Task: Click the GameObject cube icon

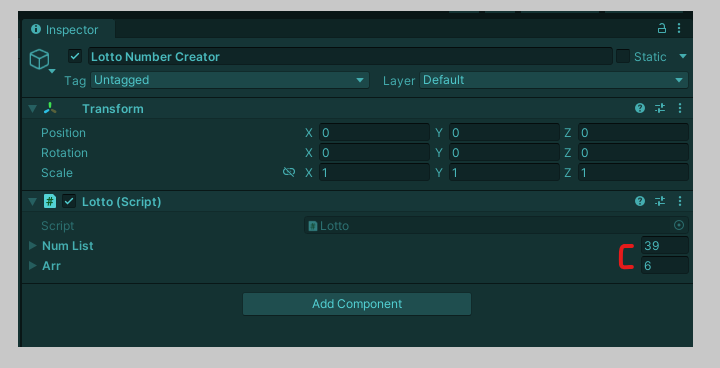Action: click(39, 59)
